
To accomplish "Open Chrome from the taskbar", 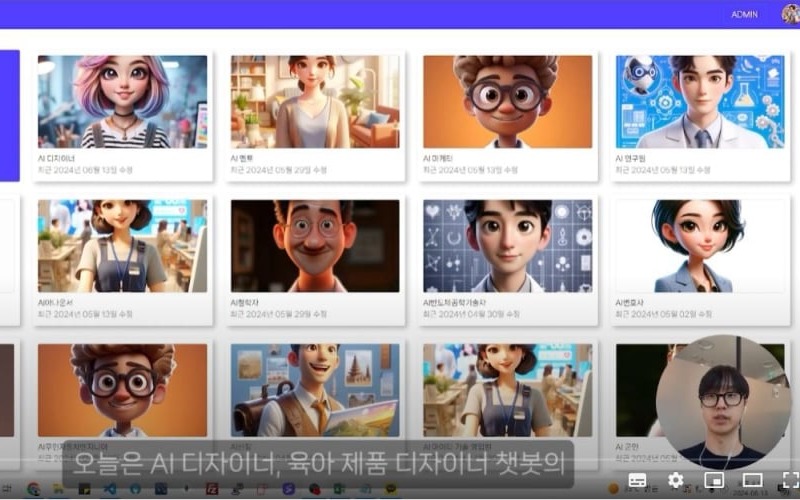I will [x=33, y=489].
